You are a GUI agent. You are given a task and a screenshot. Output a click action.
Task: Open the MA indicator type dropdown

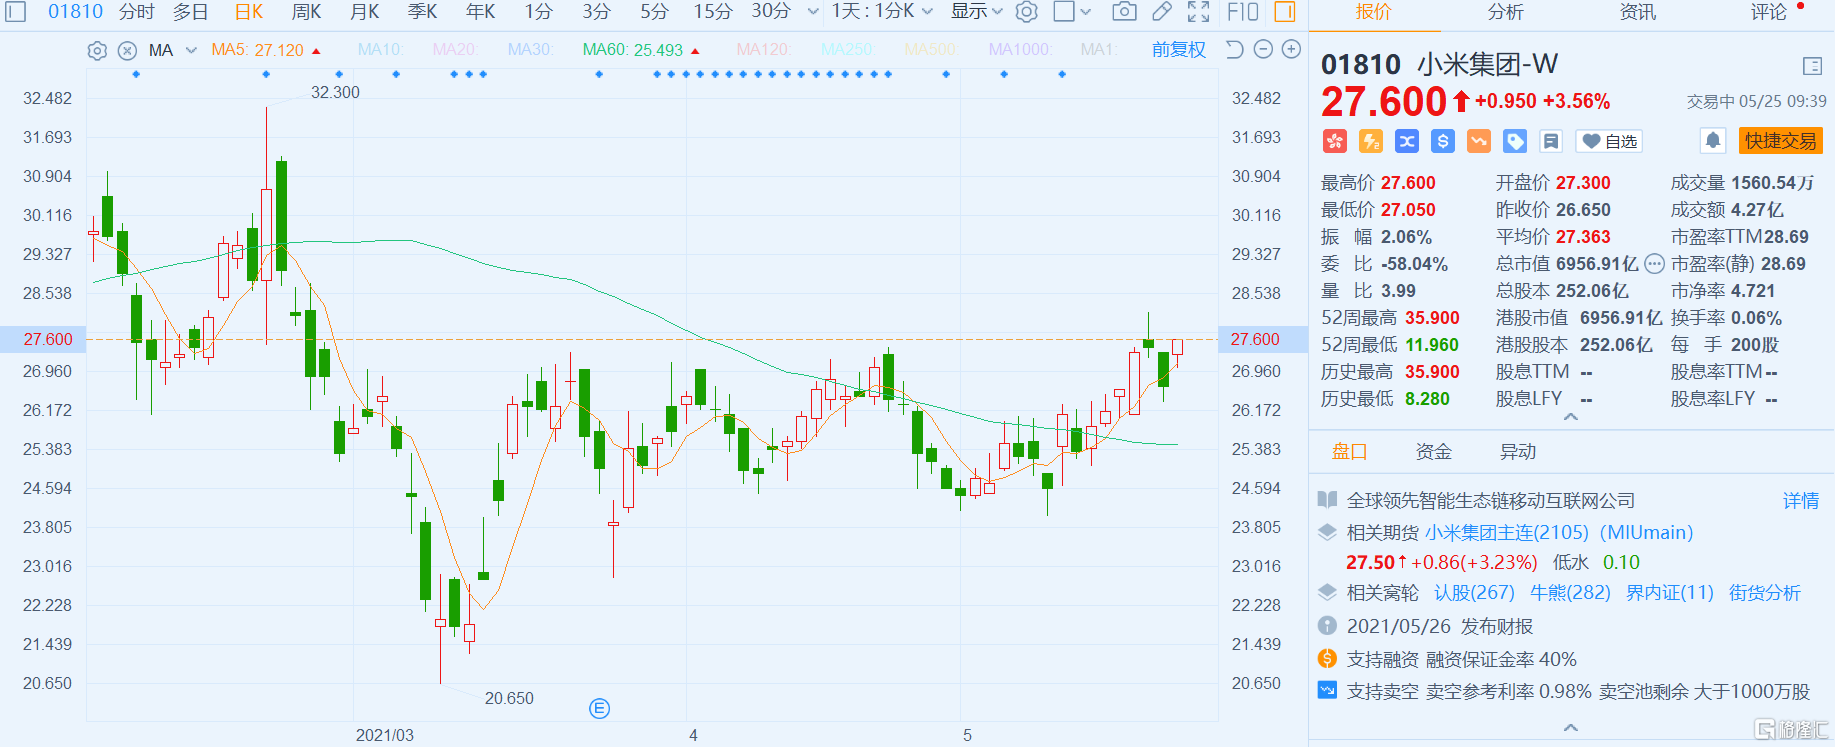tap(191, 50)
